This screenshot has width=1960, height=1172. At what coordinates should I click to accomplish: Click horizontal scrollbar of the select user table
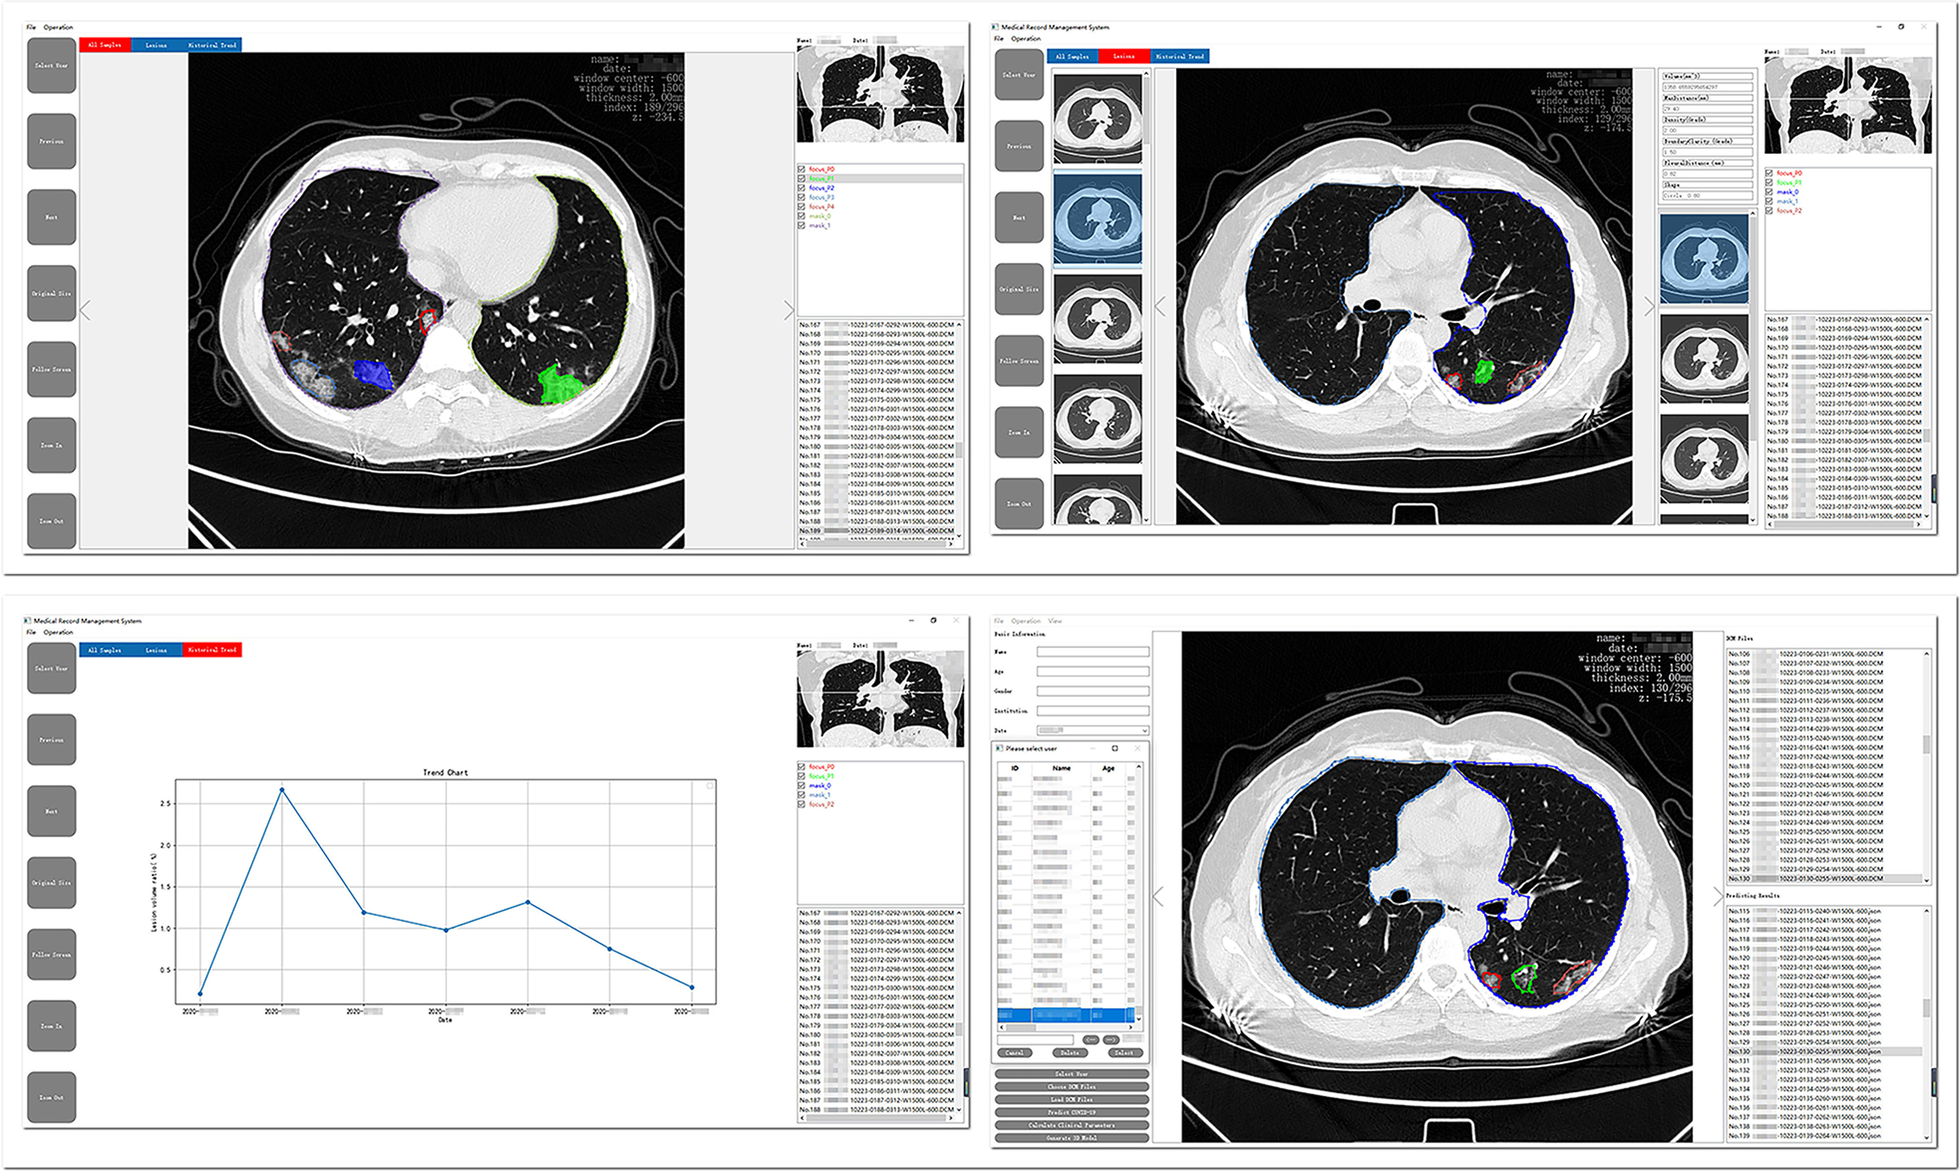coord(1066,1027)
